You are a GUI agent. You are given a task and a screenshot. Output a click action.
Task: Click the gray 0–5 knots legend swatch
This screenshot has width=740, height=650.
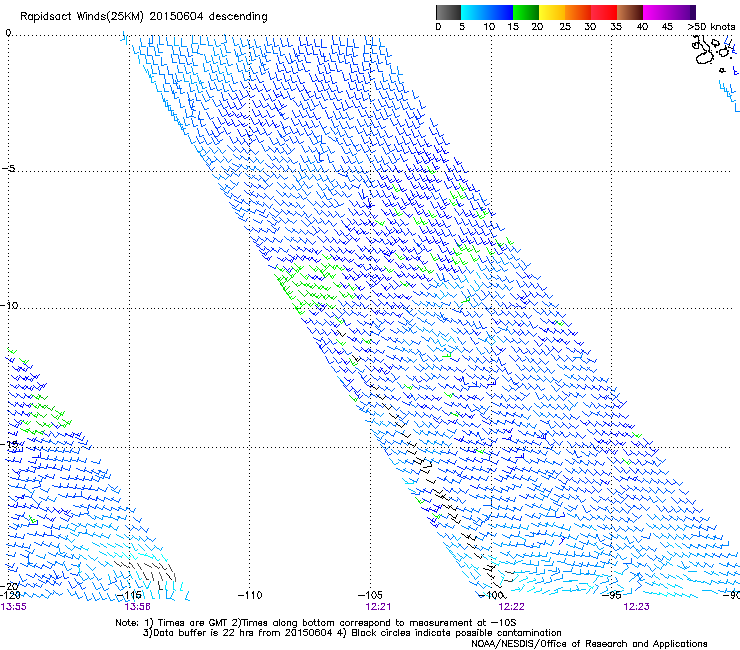click(448, 12)
